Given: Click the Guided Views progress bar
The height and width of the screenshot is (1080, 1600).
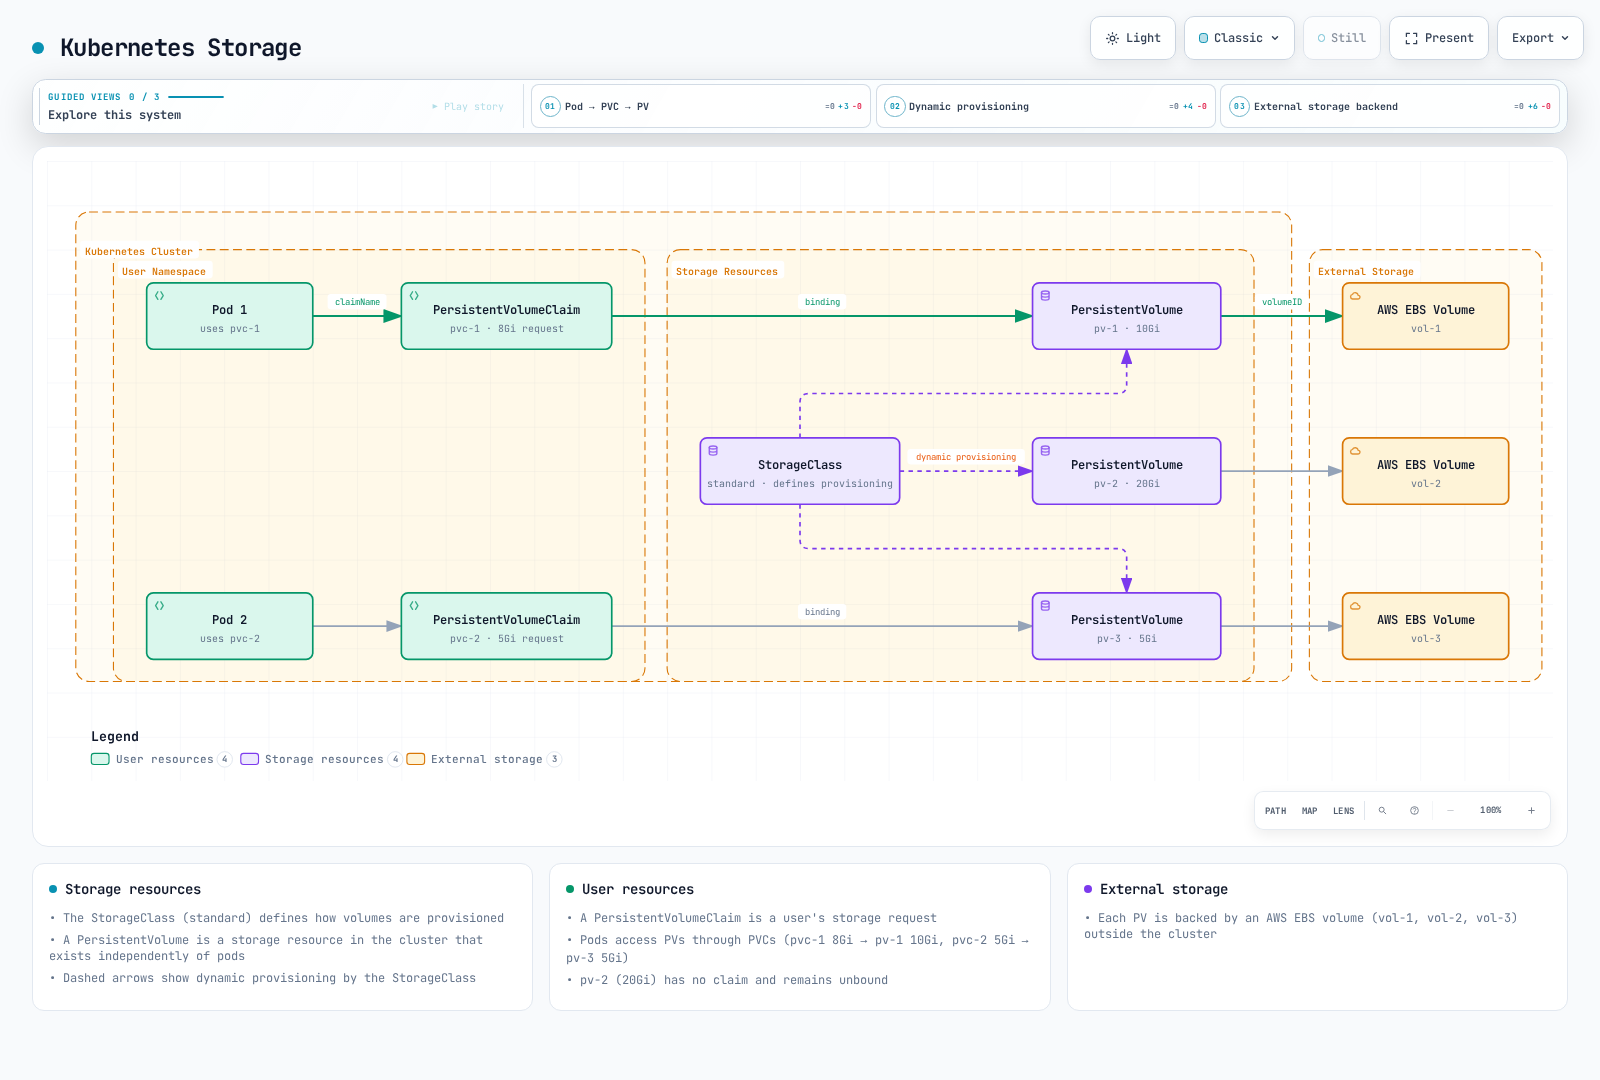Looking at the screenshot, I should pyautogui.click(x=196, y=97).
